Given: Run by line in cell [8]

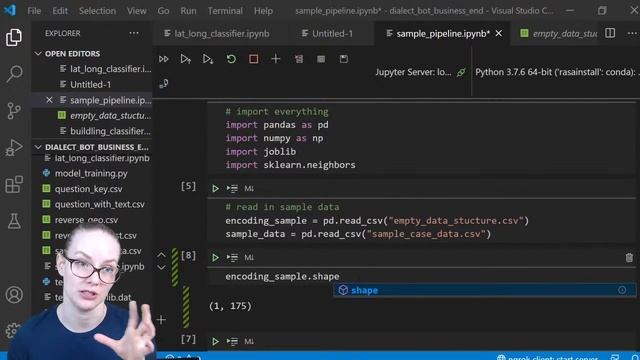Looking at the screenshot, I should tap(232, 258).
